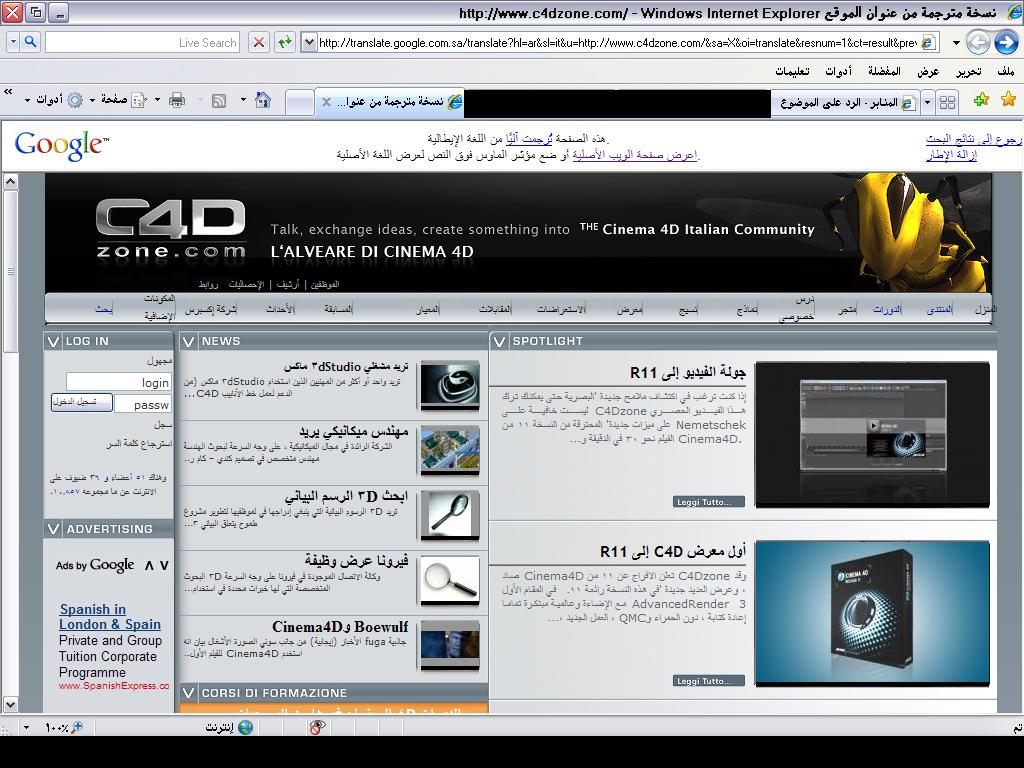Open the أدوات (Tools) menu in menu bar
This screenshot has height=768, width=1024.
pyautogui.click(x=839, y=71)
